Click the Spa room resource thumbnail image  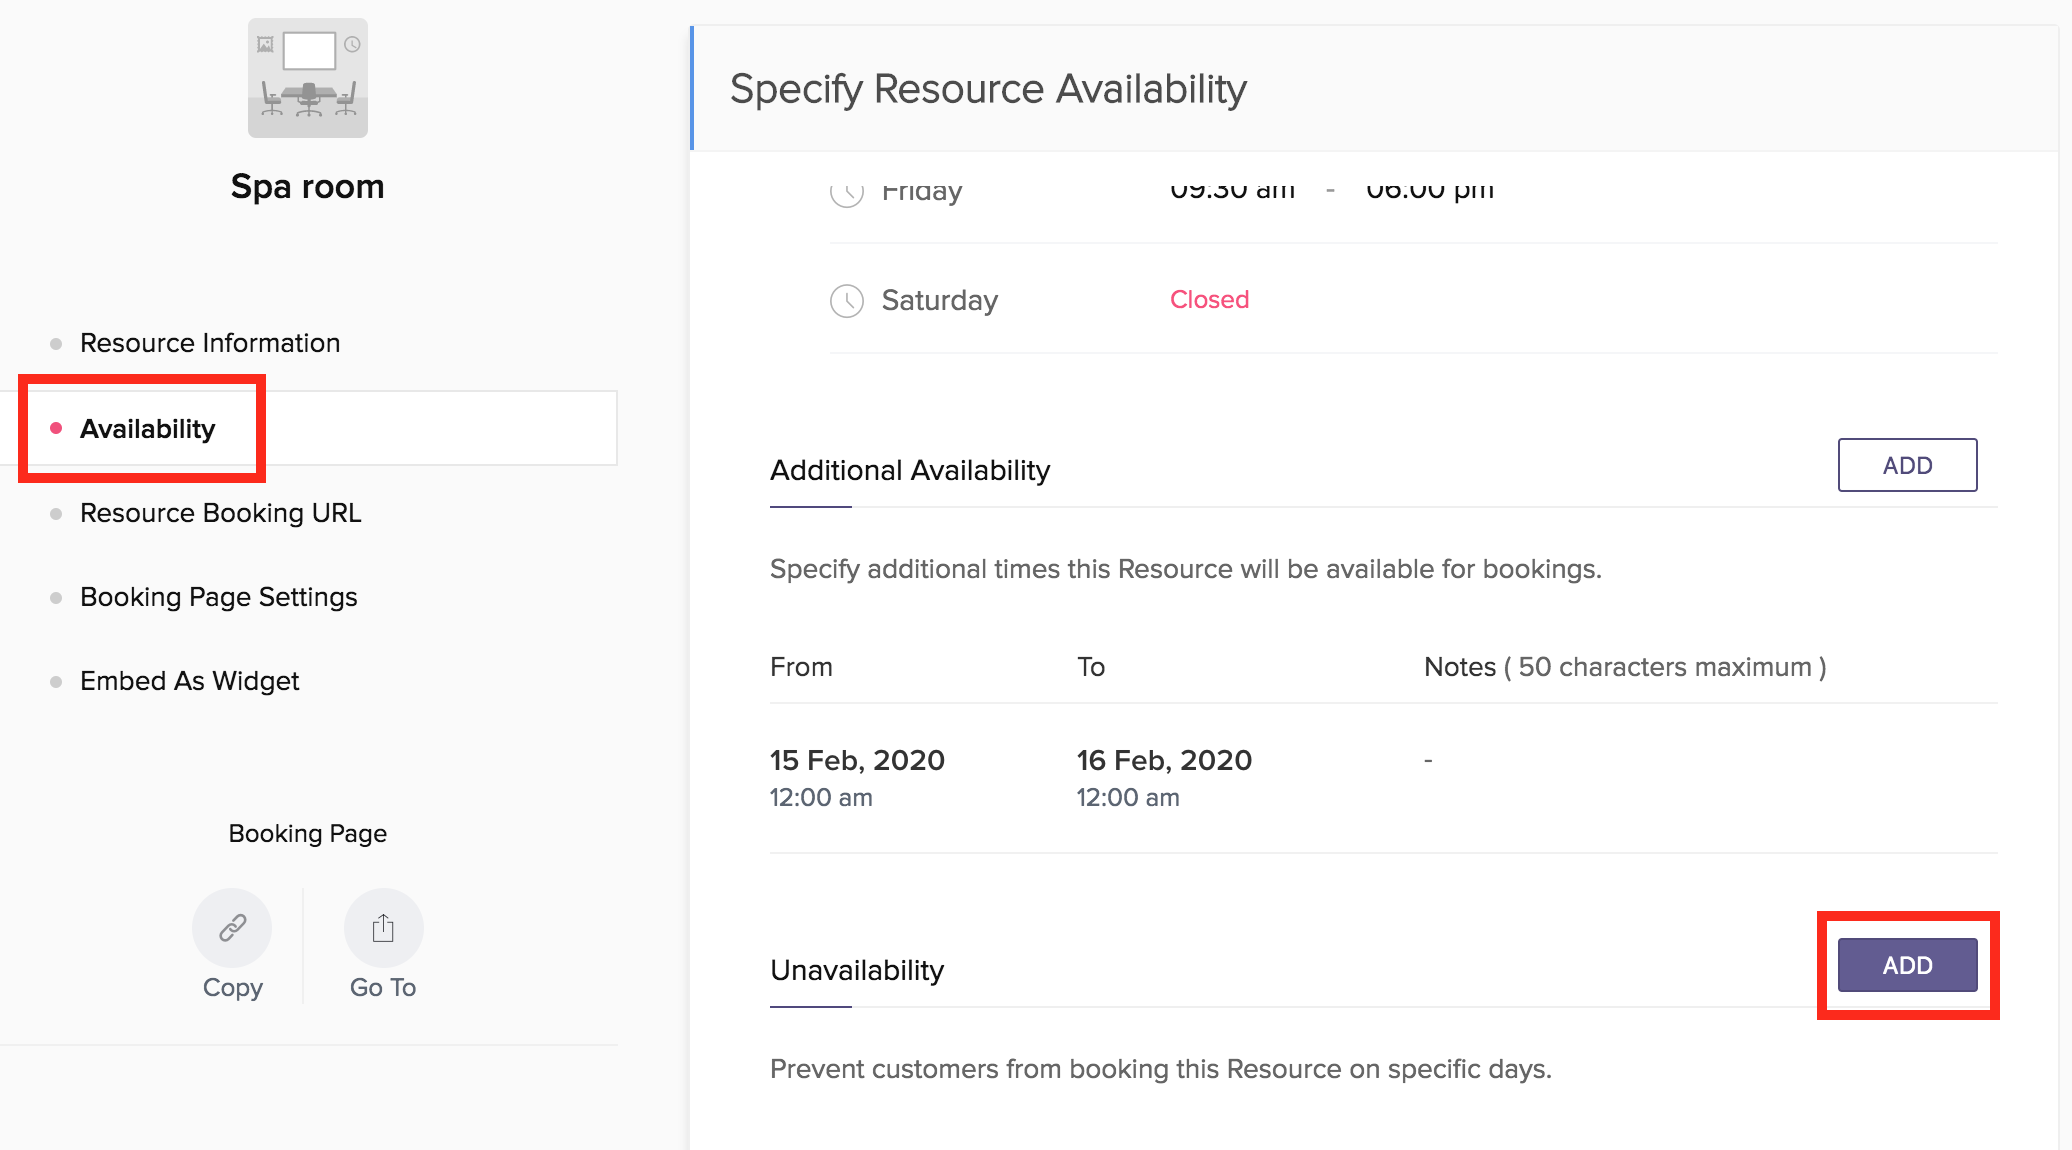coord(307,78)
